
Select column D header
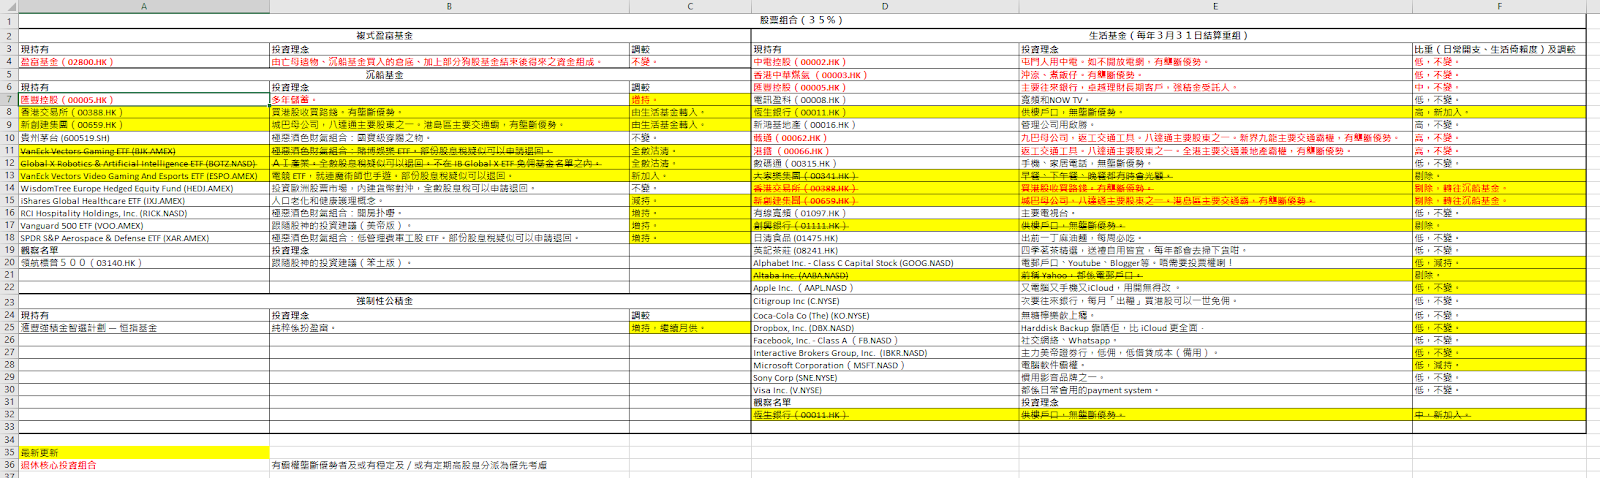click(x=885, y=6)
